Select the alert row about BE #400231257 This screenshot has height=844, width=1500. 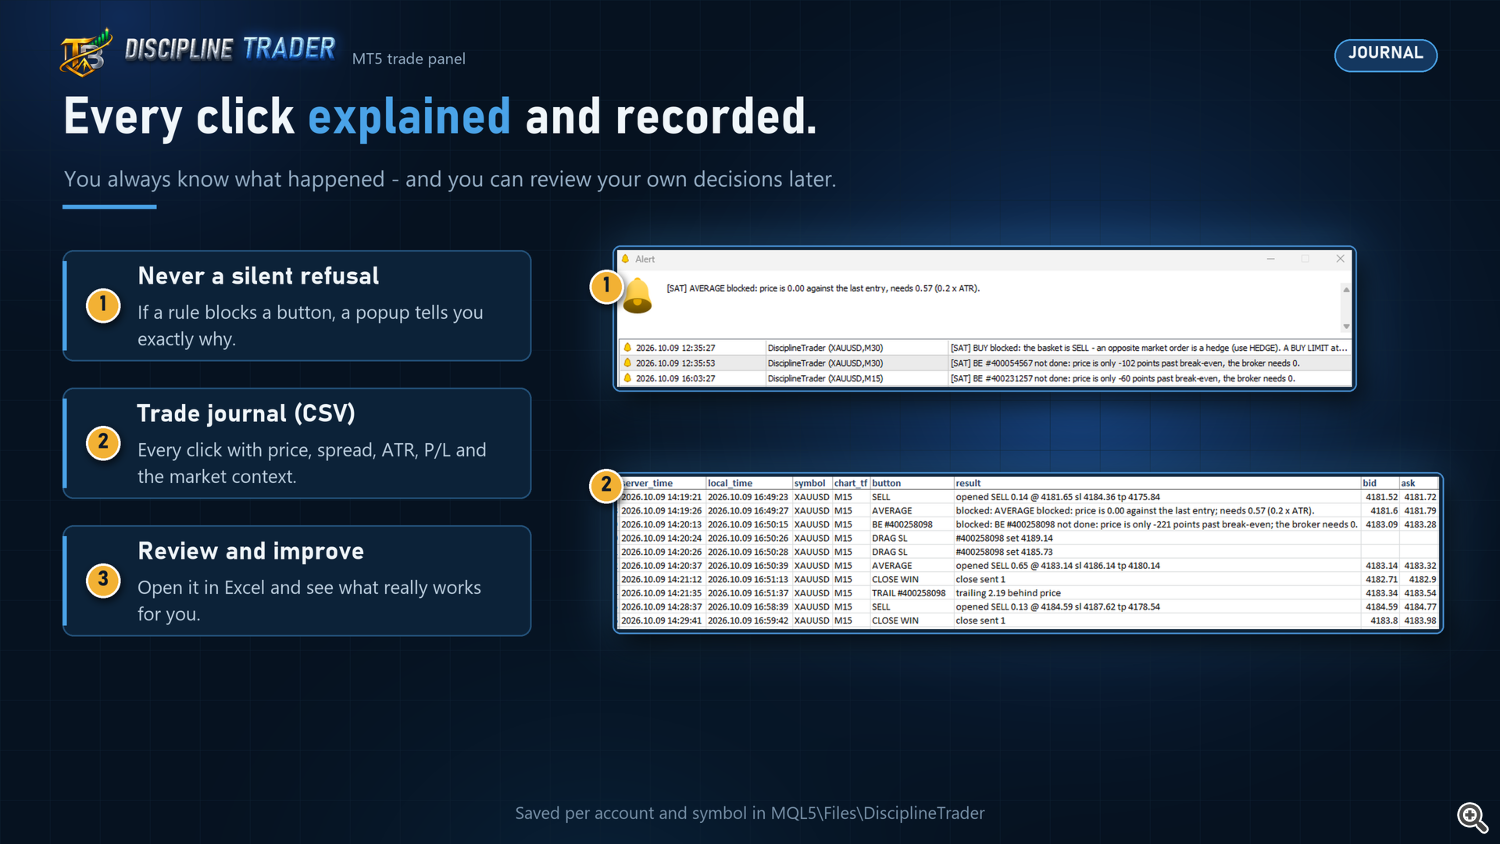(985, 378)
